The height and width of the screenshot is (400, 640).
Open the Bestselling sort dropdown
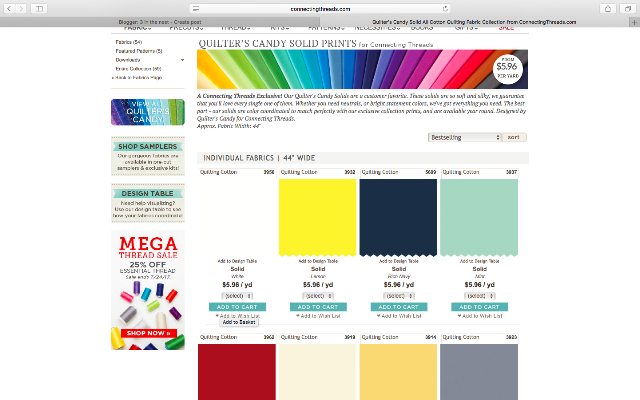(x=464, y=138)
